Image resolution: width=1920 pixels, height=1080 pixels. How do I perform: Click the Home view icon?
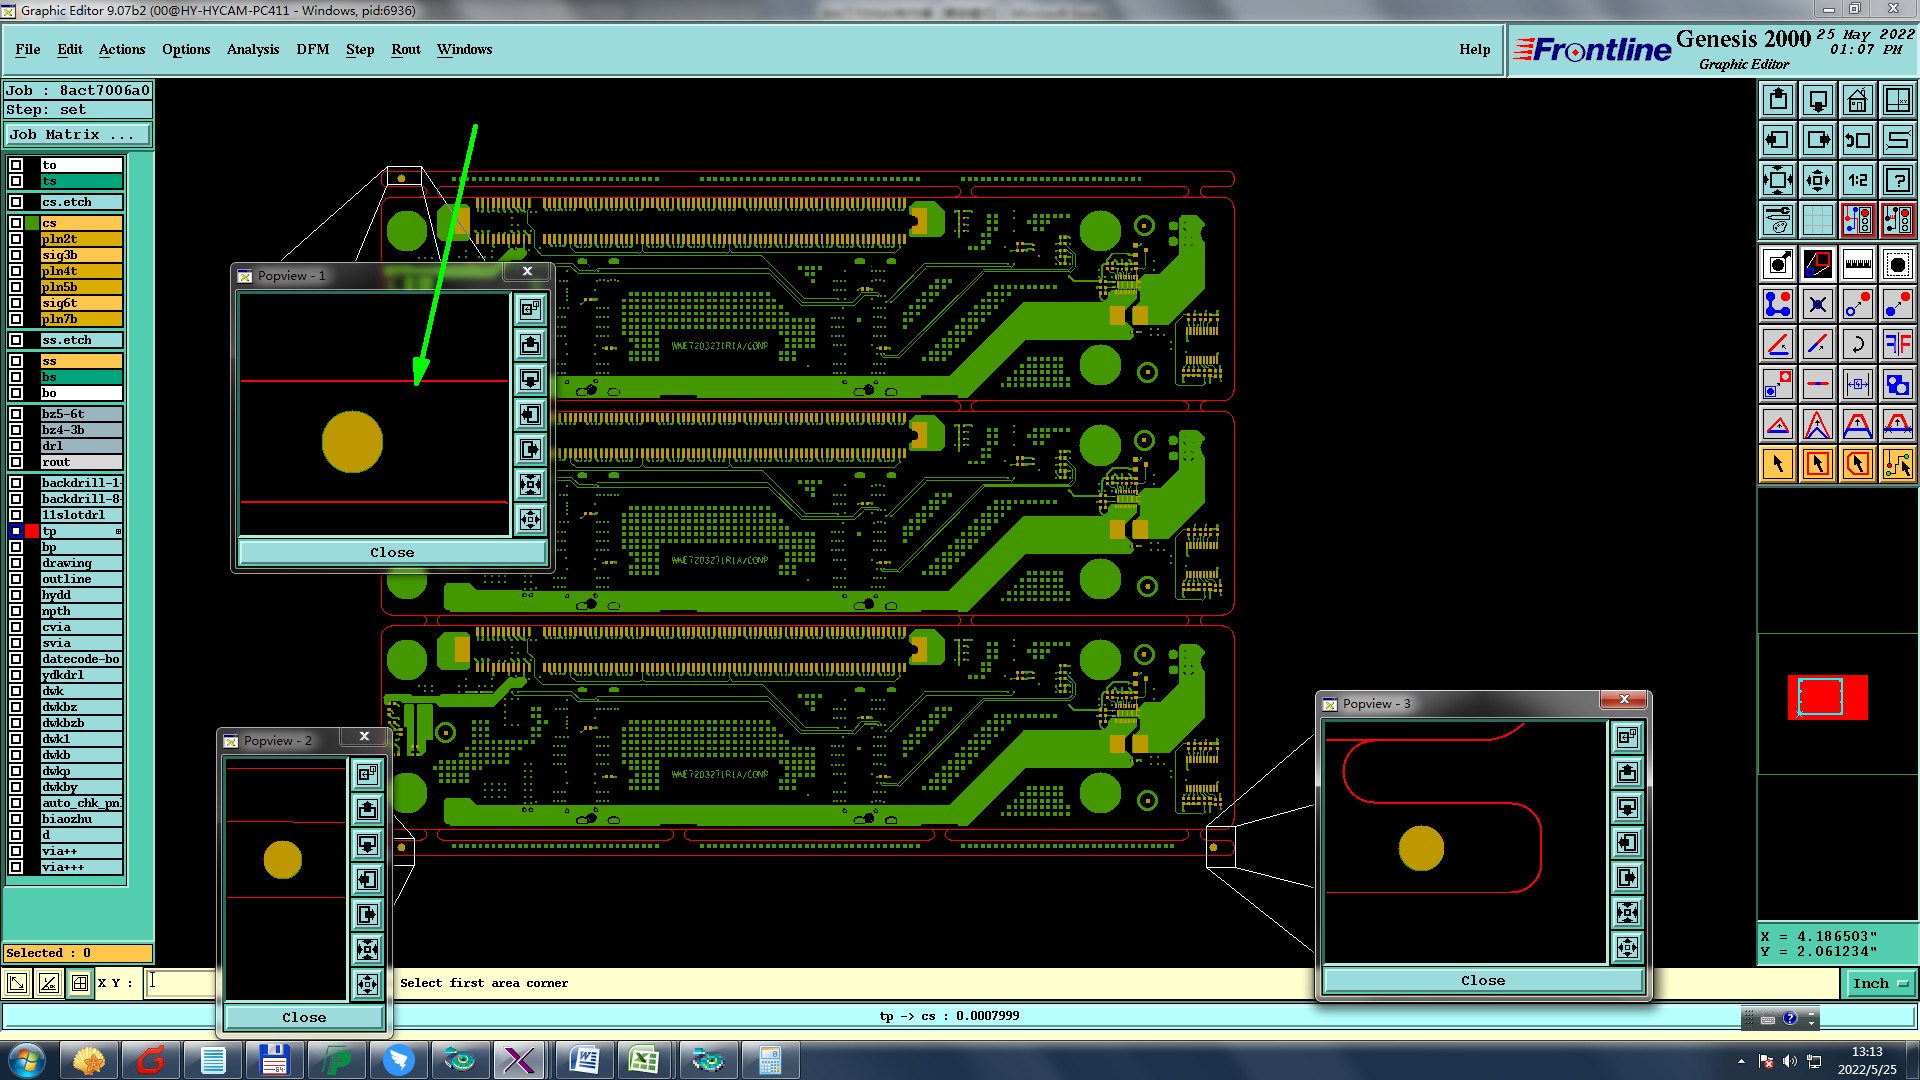[x=1857, y=100]
